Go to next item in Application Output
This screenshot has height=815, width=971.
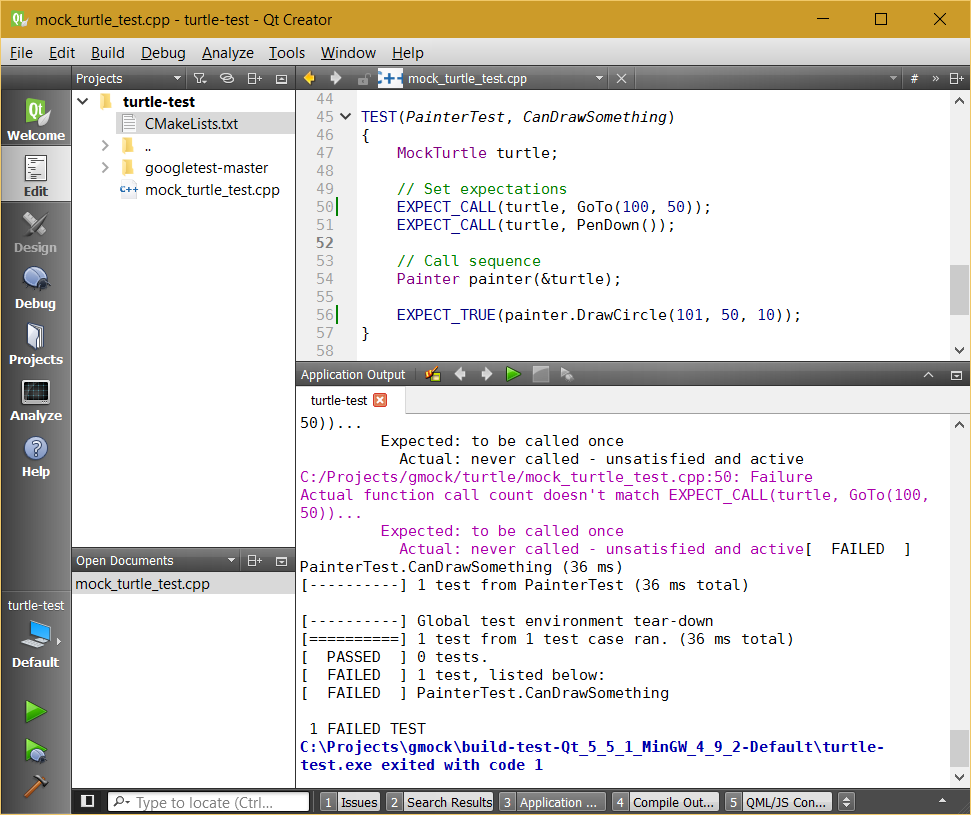[x=487, y=374]
